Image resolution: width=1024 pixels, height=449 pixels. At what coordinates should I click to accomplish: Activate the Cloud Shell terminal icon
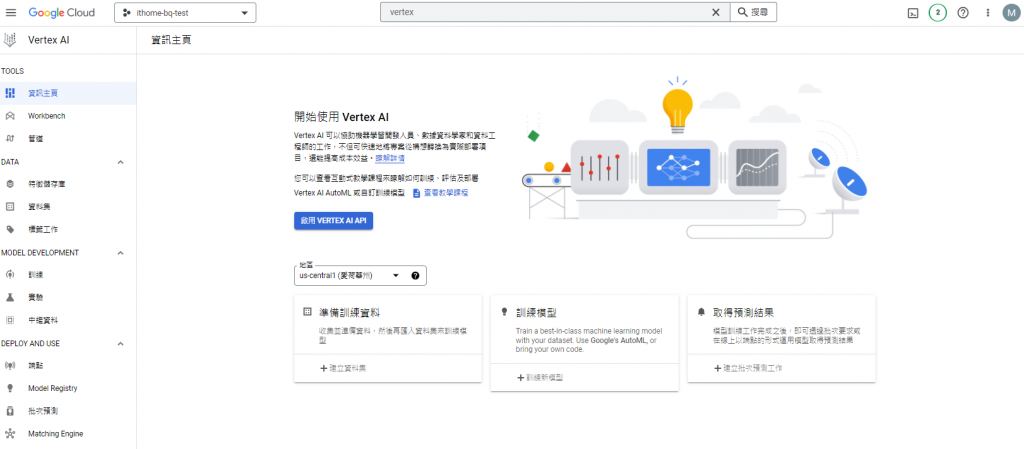(x=913, y=12)
